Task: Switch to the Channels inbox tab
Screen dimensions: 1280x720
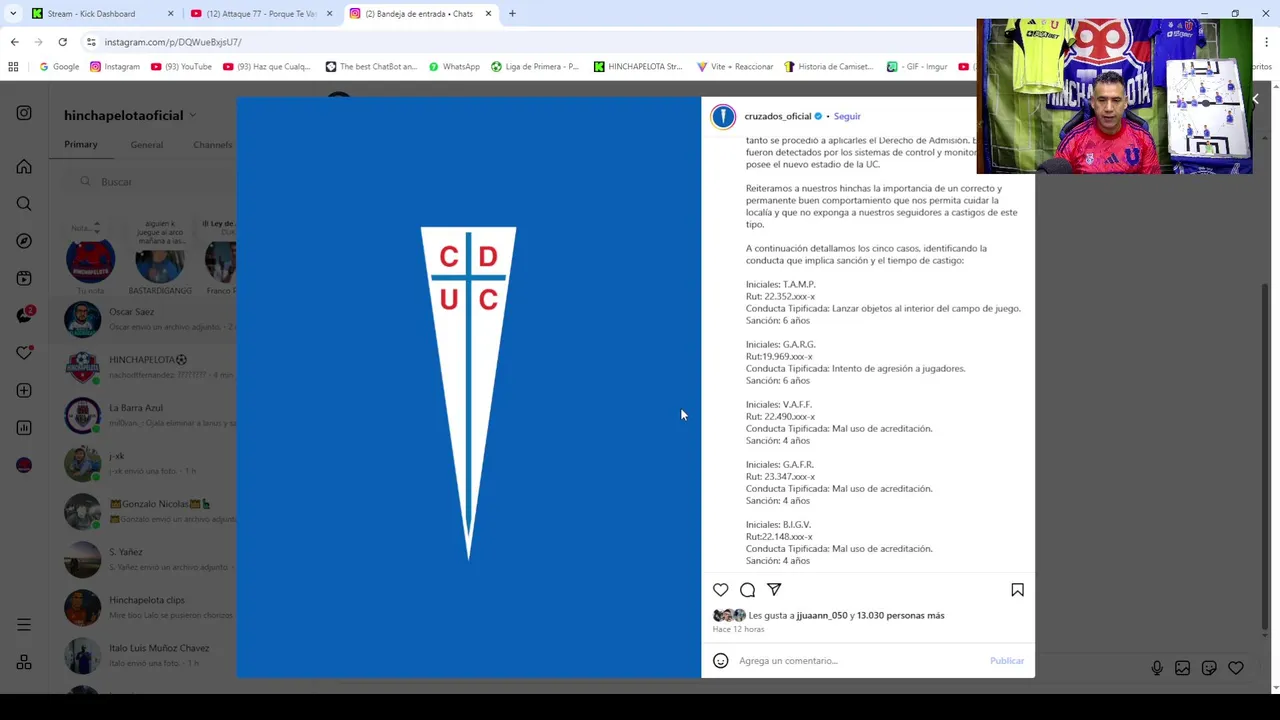Action: [x=212, y=145]
